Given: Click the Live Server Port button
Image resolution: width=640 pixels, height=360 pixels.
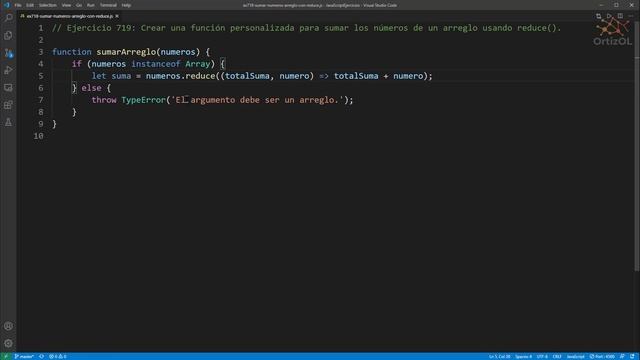Looking at the screenshot, I should (602, 356).
